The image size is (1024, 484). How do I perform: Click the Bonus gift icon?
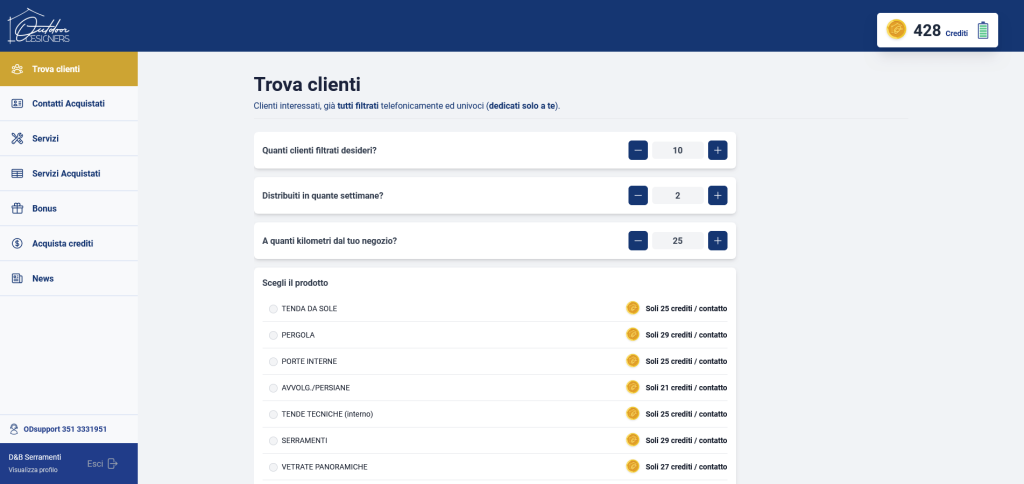coord(18,208)
